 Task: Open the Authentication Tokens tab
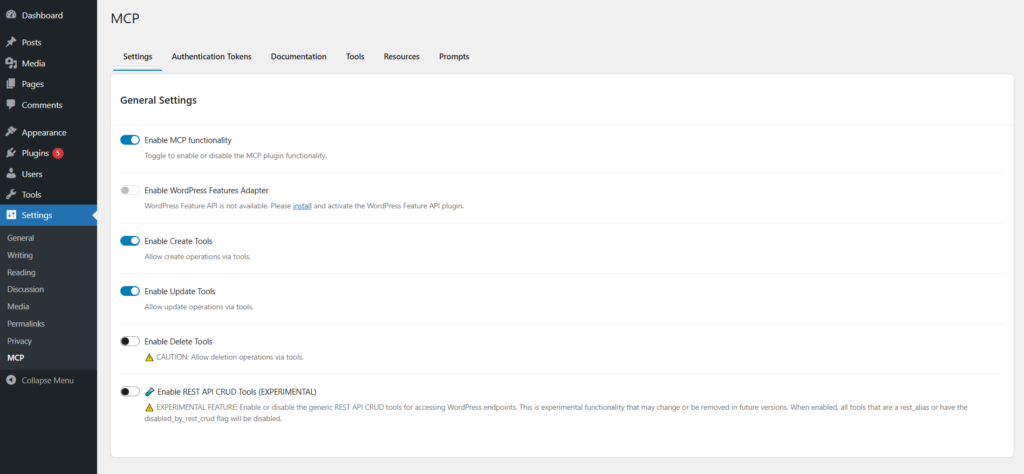[x=212, y=57]
